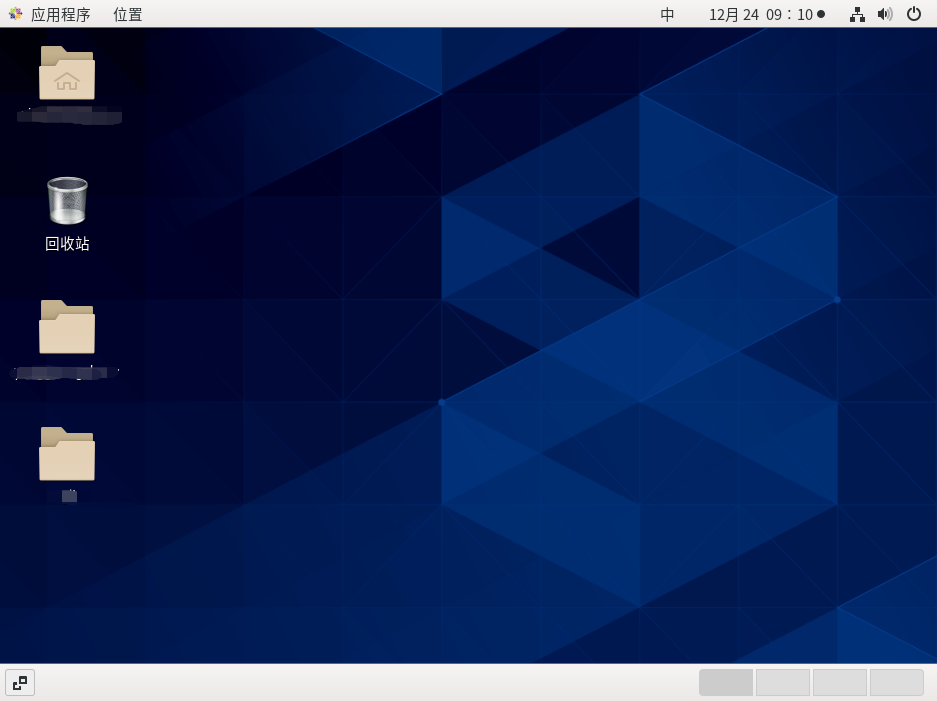Open the 位置 menu
Image resolution: width=937 pixels, height=701 pixels.
click(127, 14)
